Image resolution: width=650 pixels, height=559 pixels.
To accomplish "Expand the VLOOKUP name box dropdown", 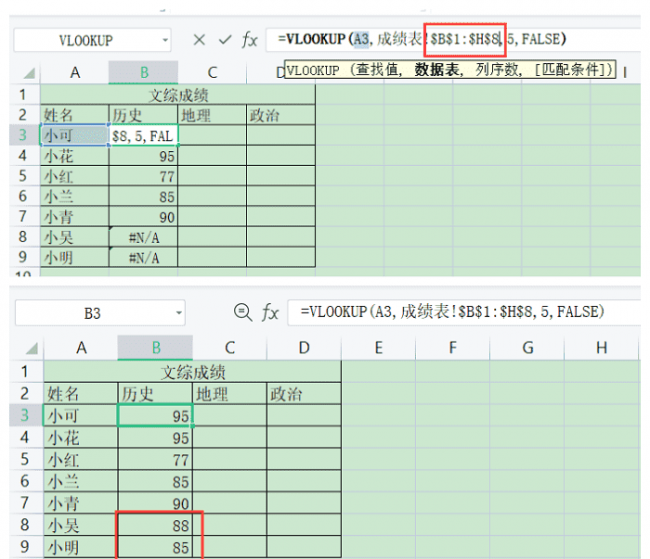I will point(165,40).
